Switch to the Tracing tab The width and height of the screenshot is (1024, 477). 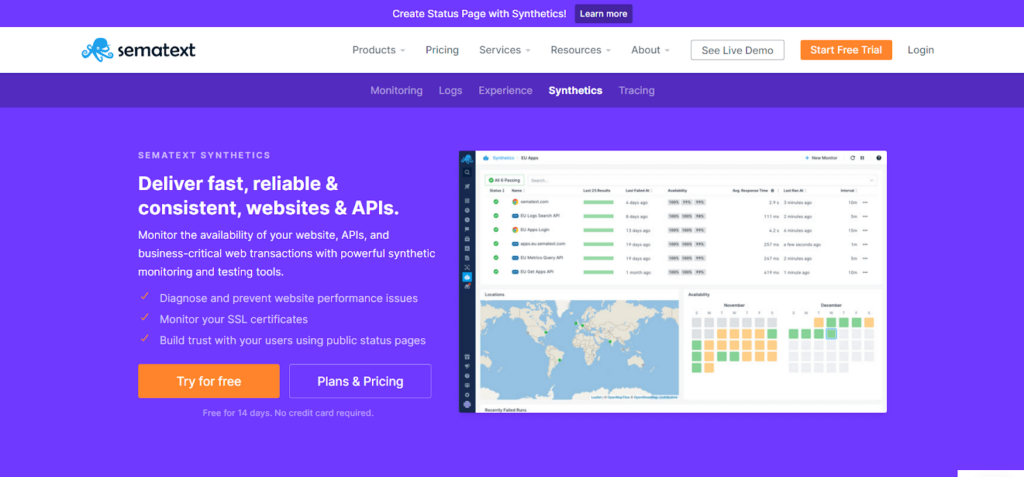coord(637,90)
